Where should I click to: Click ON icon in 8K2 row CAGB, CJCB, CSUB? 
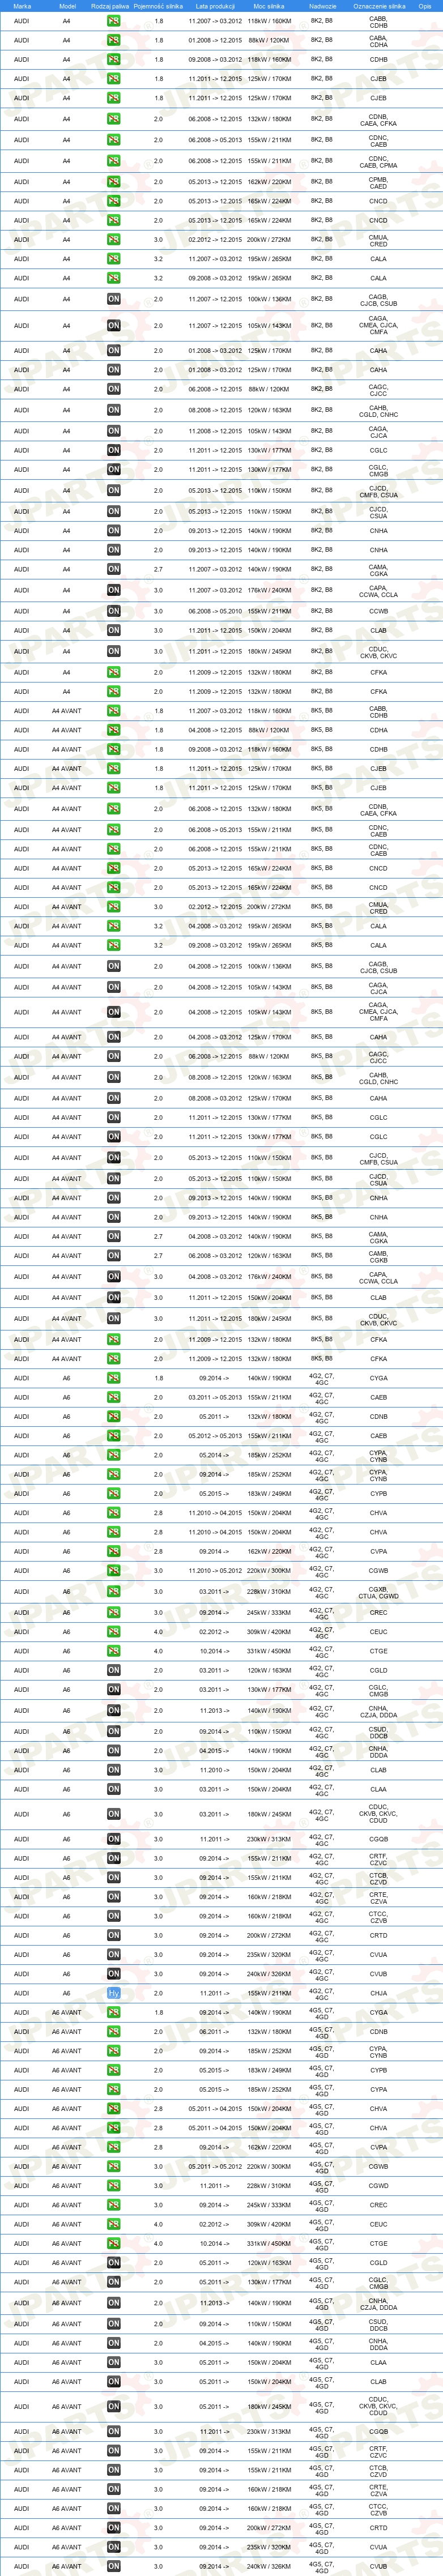114,299
